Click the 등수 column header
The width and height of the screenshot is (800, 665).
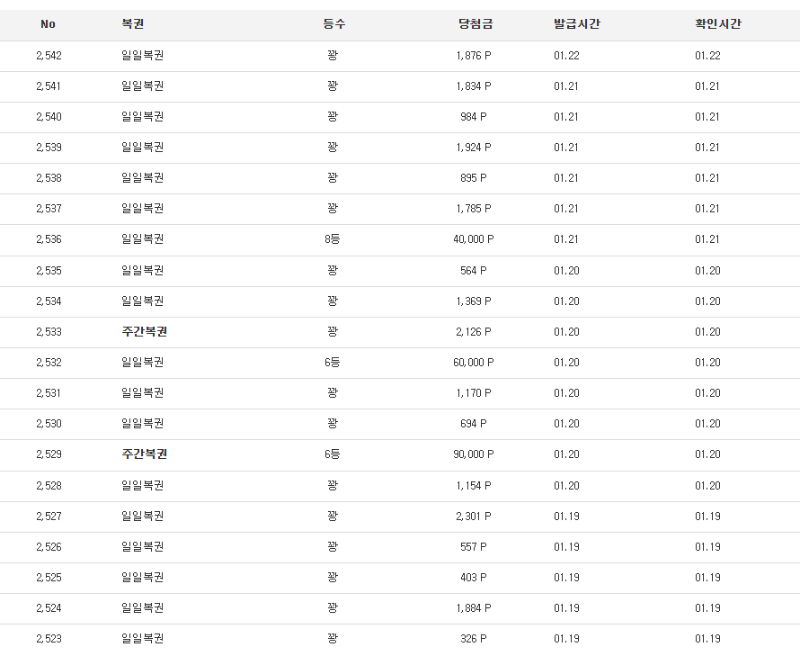click(334, 24)
